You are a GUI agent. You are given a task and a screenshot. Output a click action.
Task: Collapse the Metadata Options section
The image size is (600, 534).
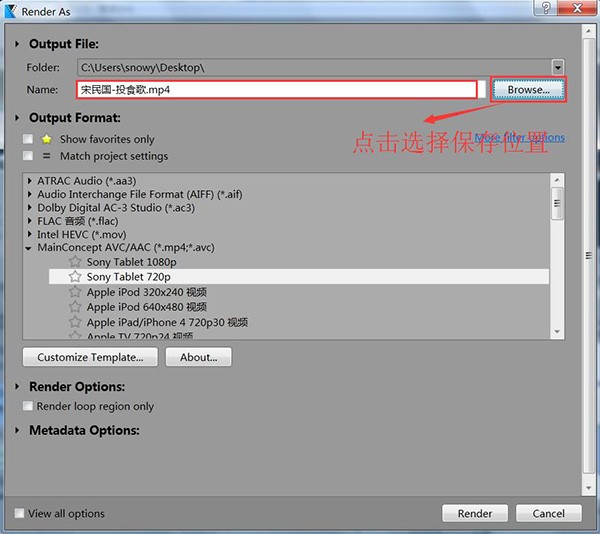[x=17, y=430]
